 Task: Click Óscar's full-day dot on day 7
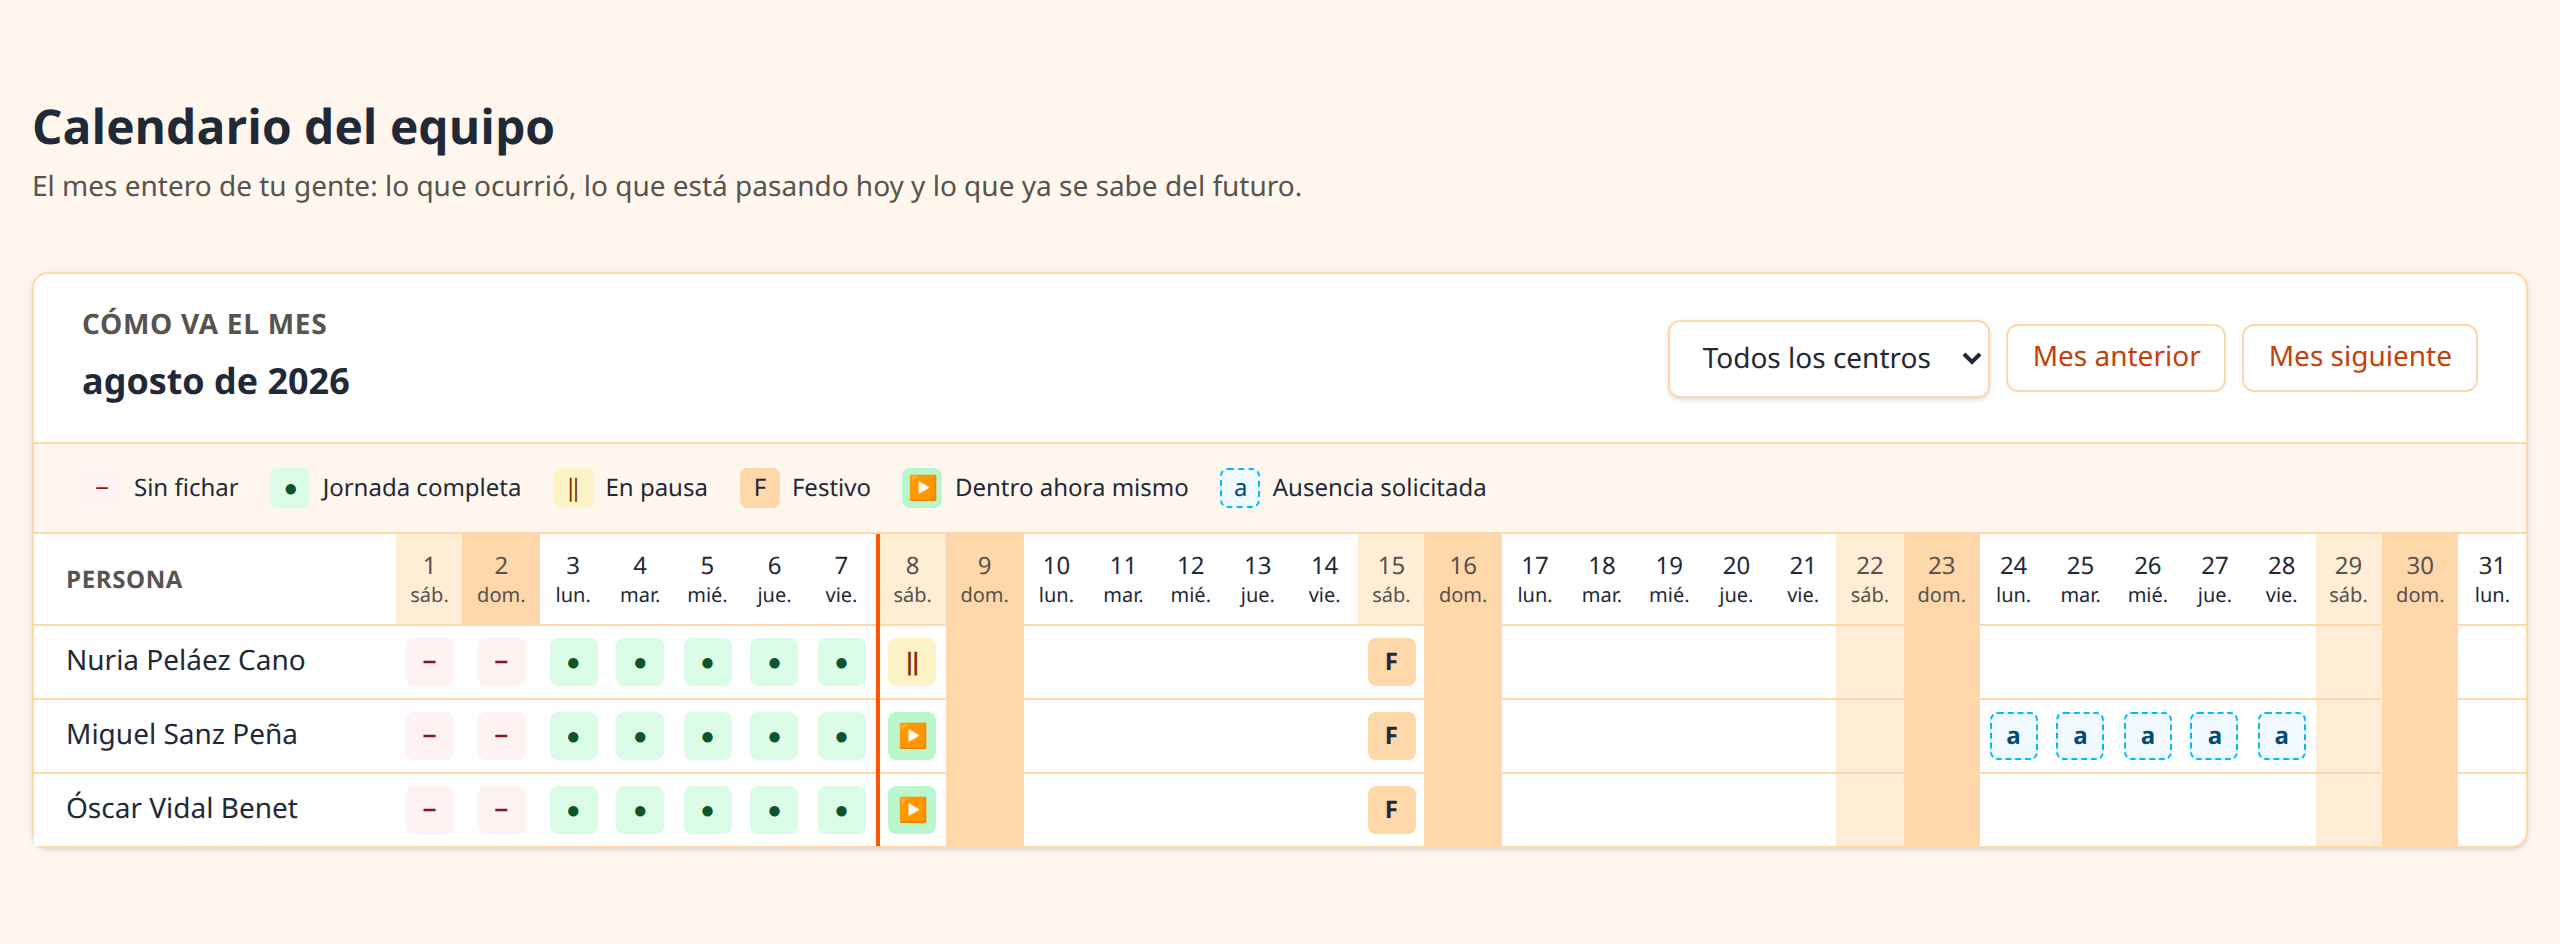[x=841, y=810]
